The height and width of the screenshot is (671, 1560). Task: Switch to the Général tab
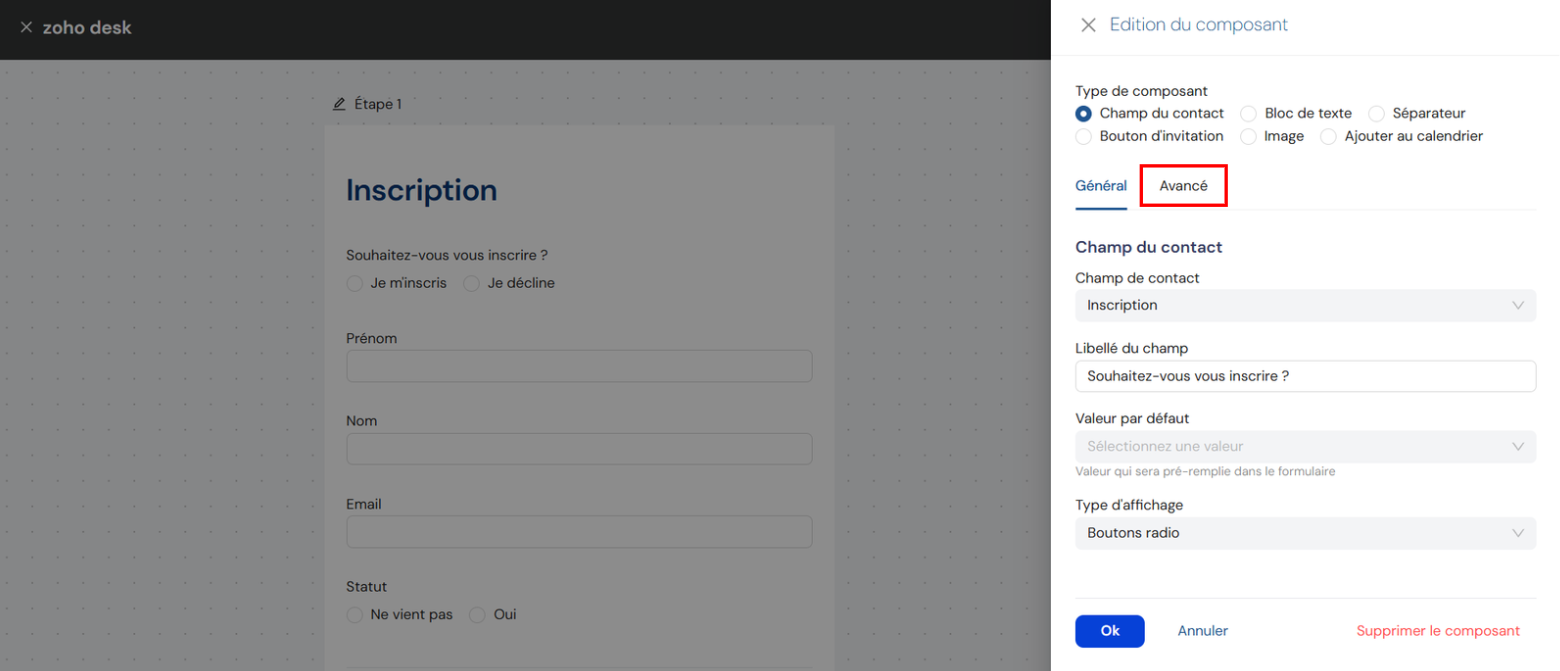click(1101, 186)
